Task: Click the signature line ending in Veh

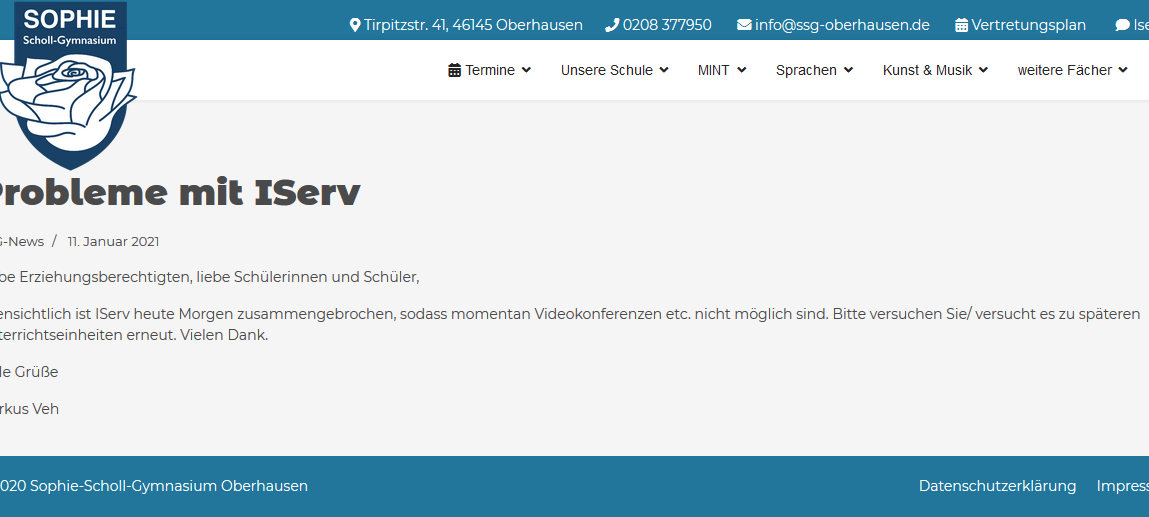Action: click(x=29, y=409)
